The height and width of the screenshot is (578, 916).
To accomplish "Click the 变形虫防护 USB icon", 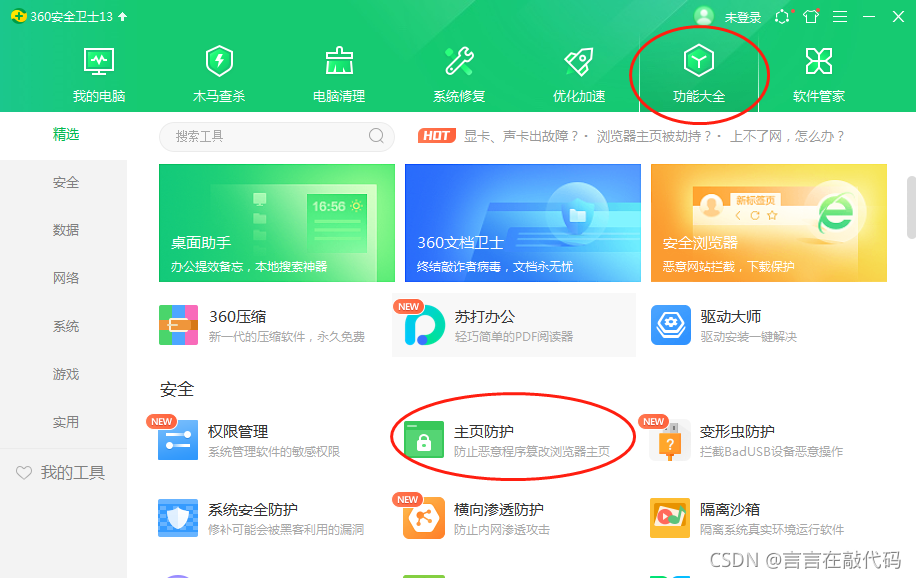I will tap(670, 440).
